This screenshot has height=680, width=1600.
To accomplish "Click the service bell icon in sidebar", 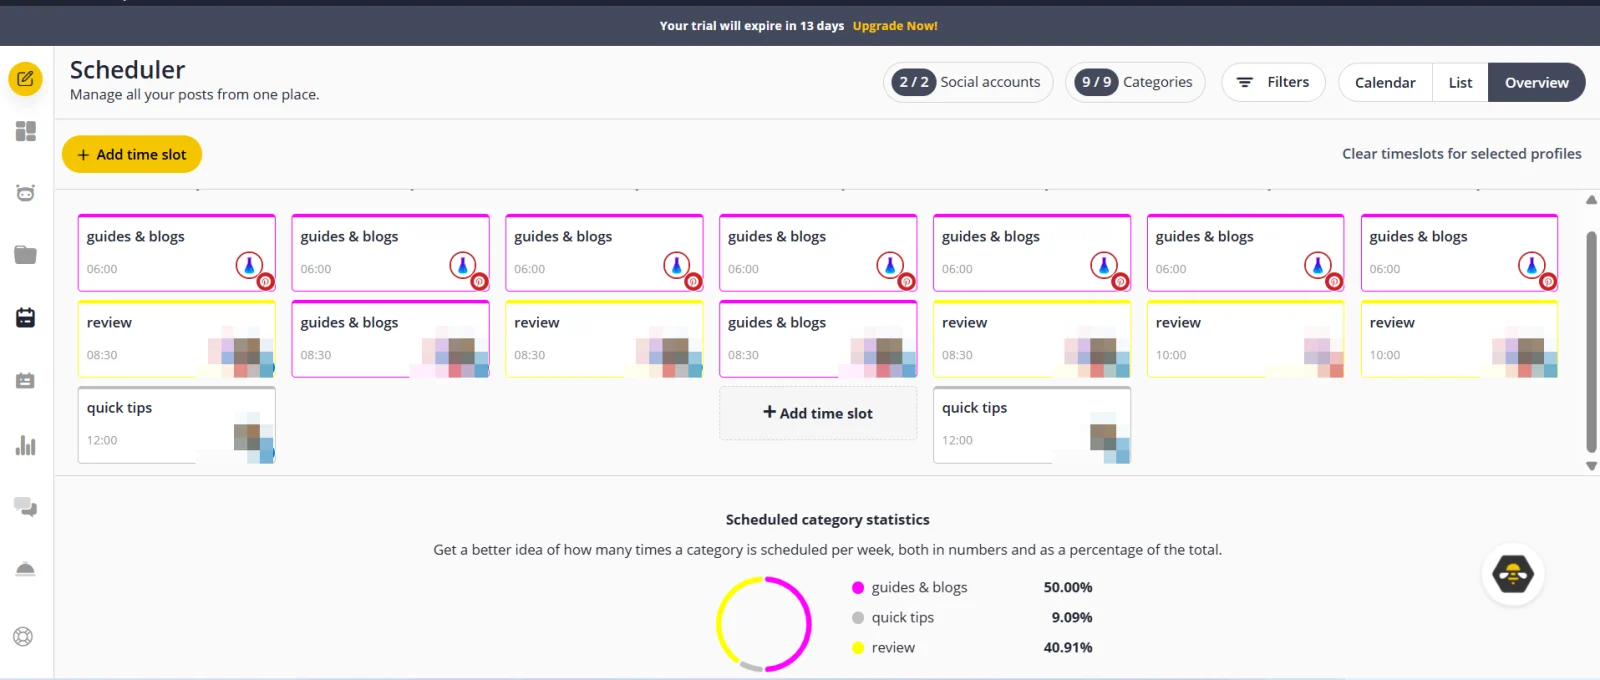I will click(26, 569).
